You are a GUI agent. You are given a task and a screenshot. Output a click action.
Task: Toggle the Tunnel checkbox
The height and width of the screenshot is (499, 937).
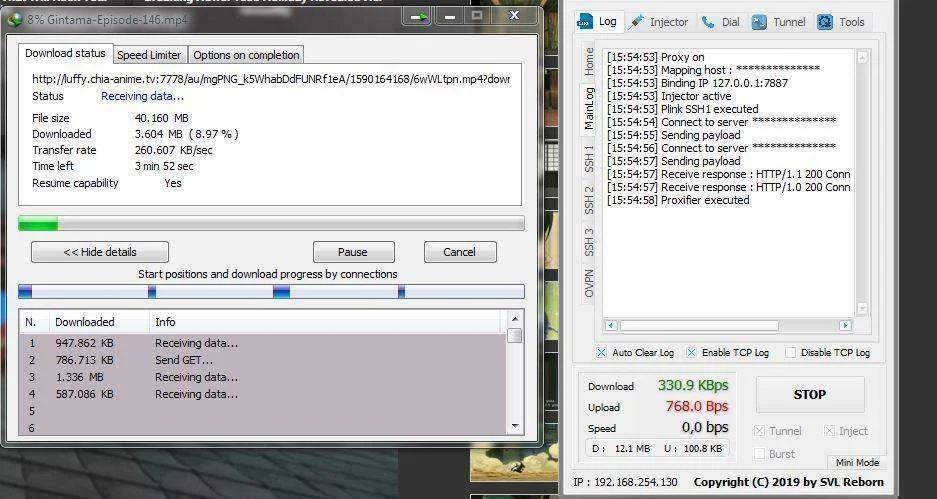760,431
